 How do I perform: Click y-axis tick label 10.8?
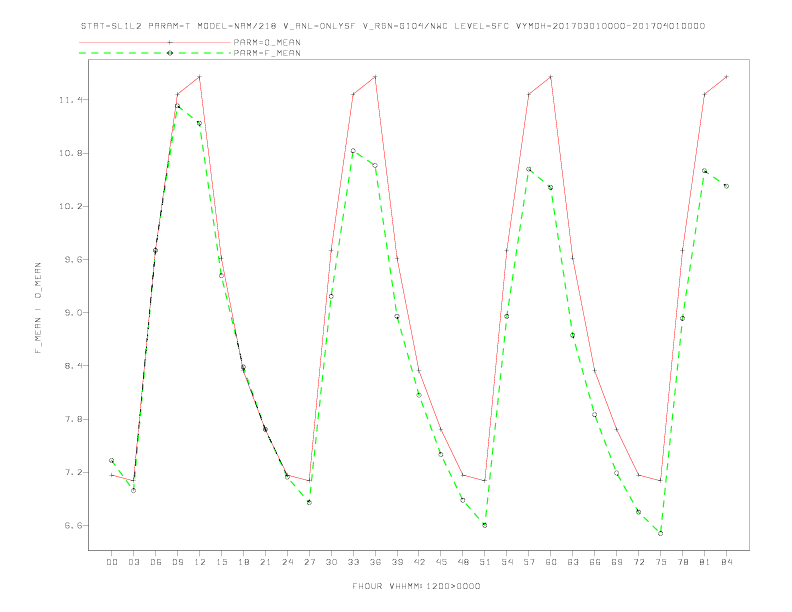pos(70,153)
